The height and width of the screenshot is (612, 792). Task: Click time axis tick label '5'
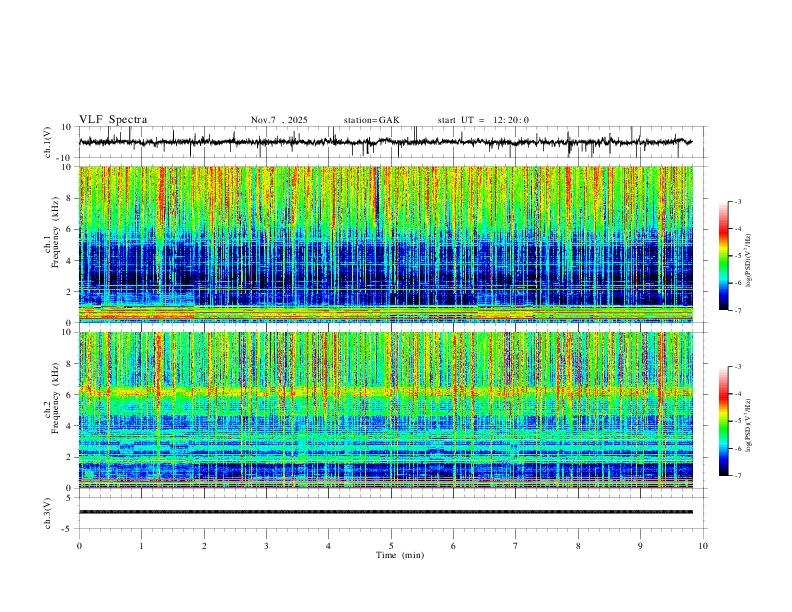click(x=391, y=546)
